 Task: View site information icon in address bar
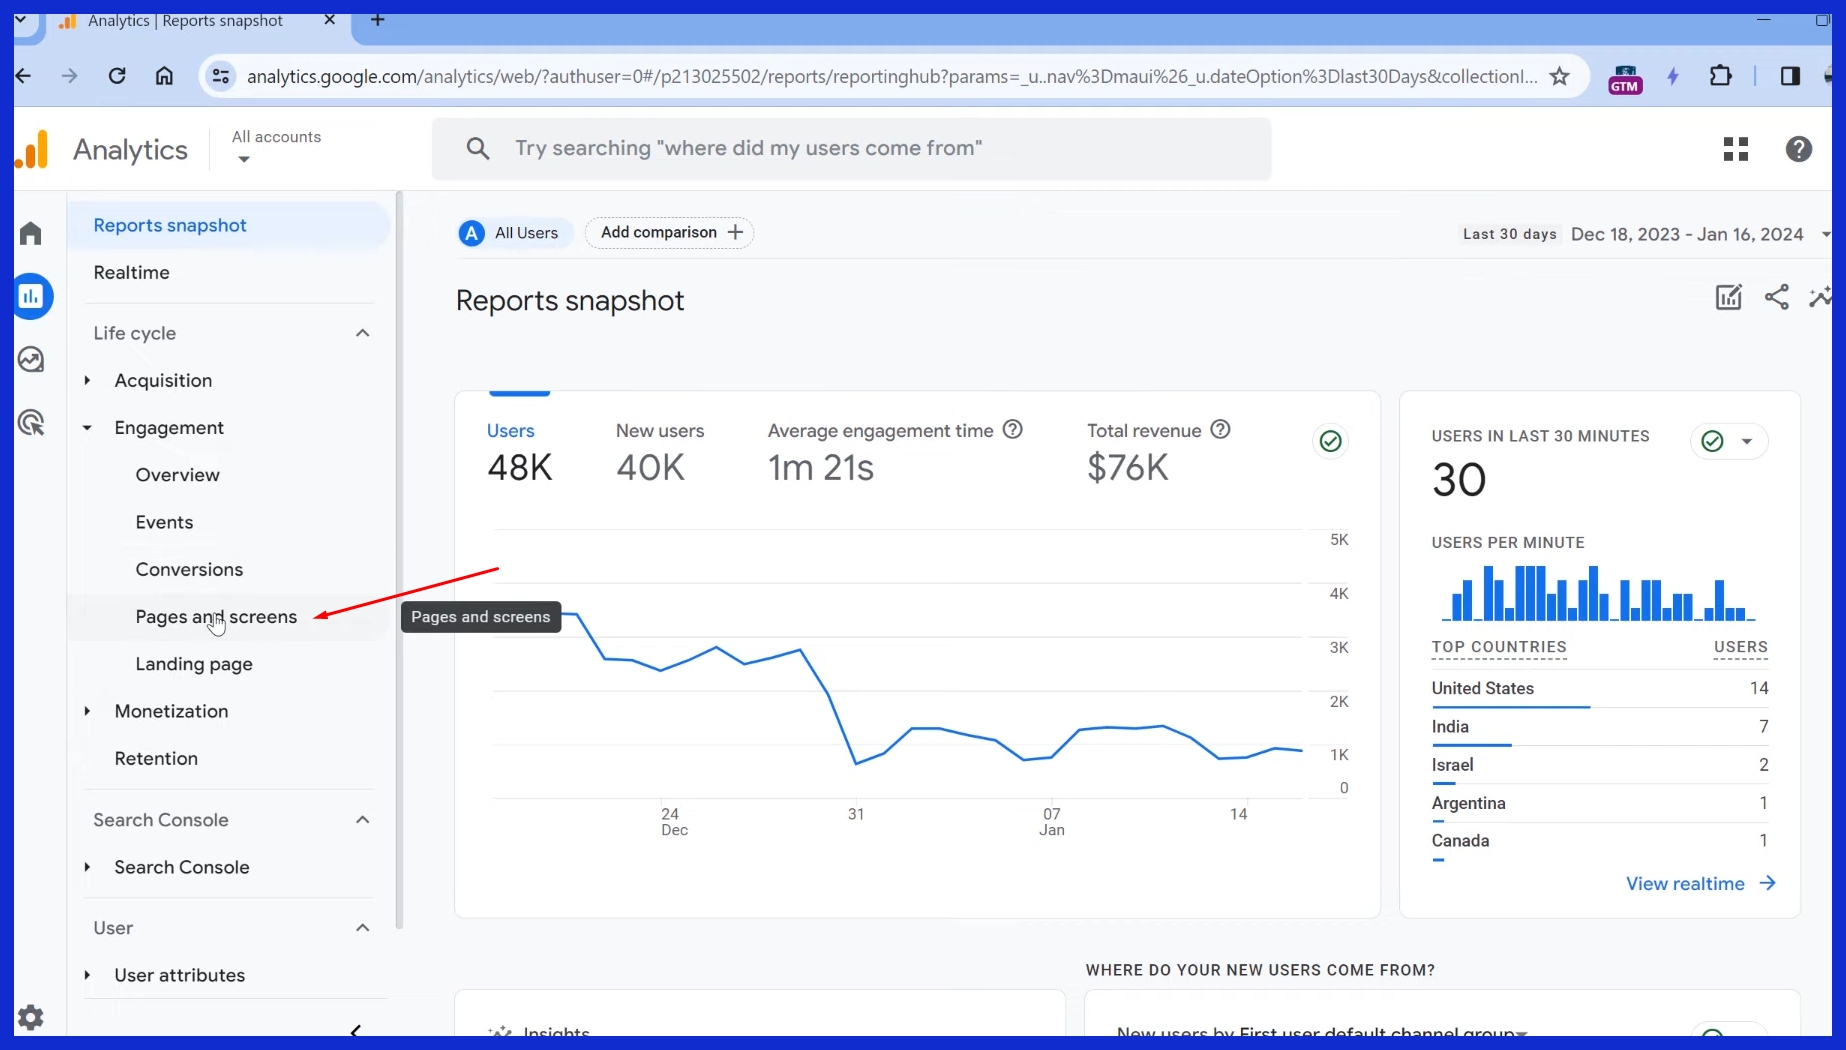click(x=221, y=76)
